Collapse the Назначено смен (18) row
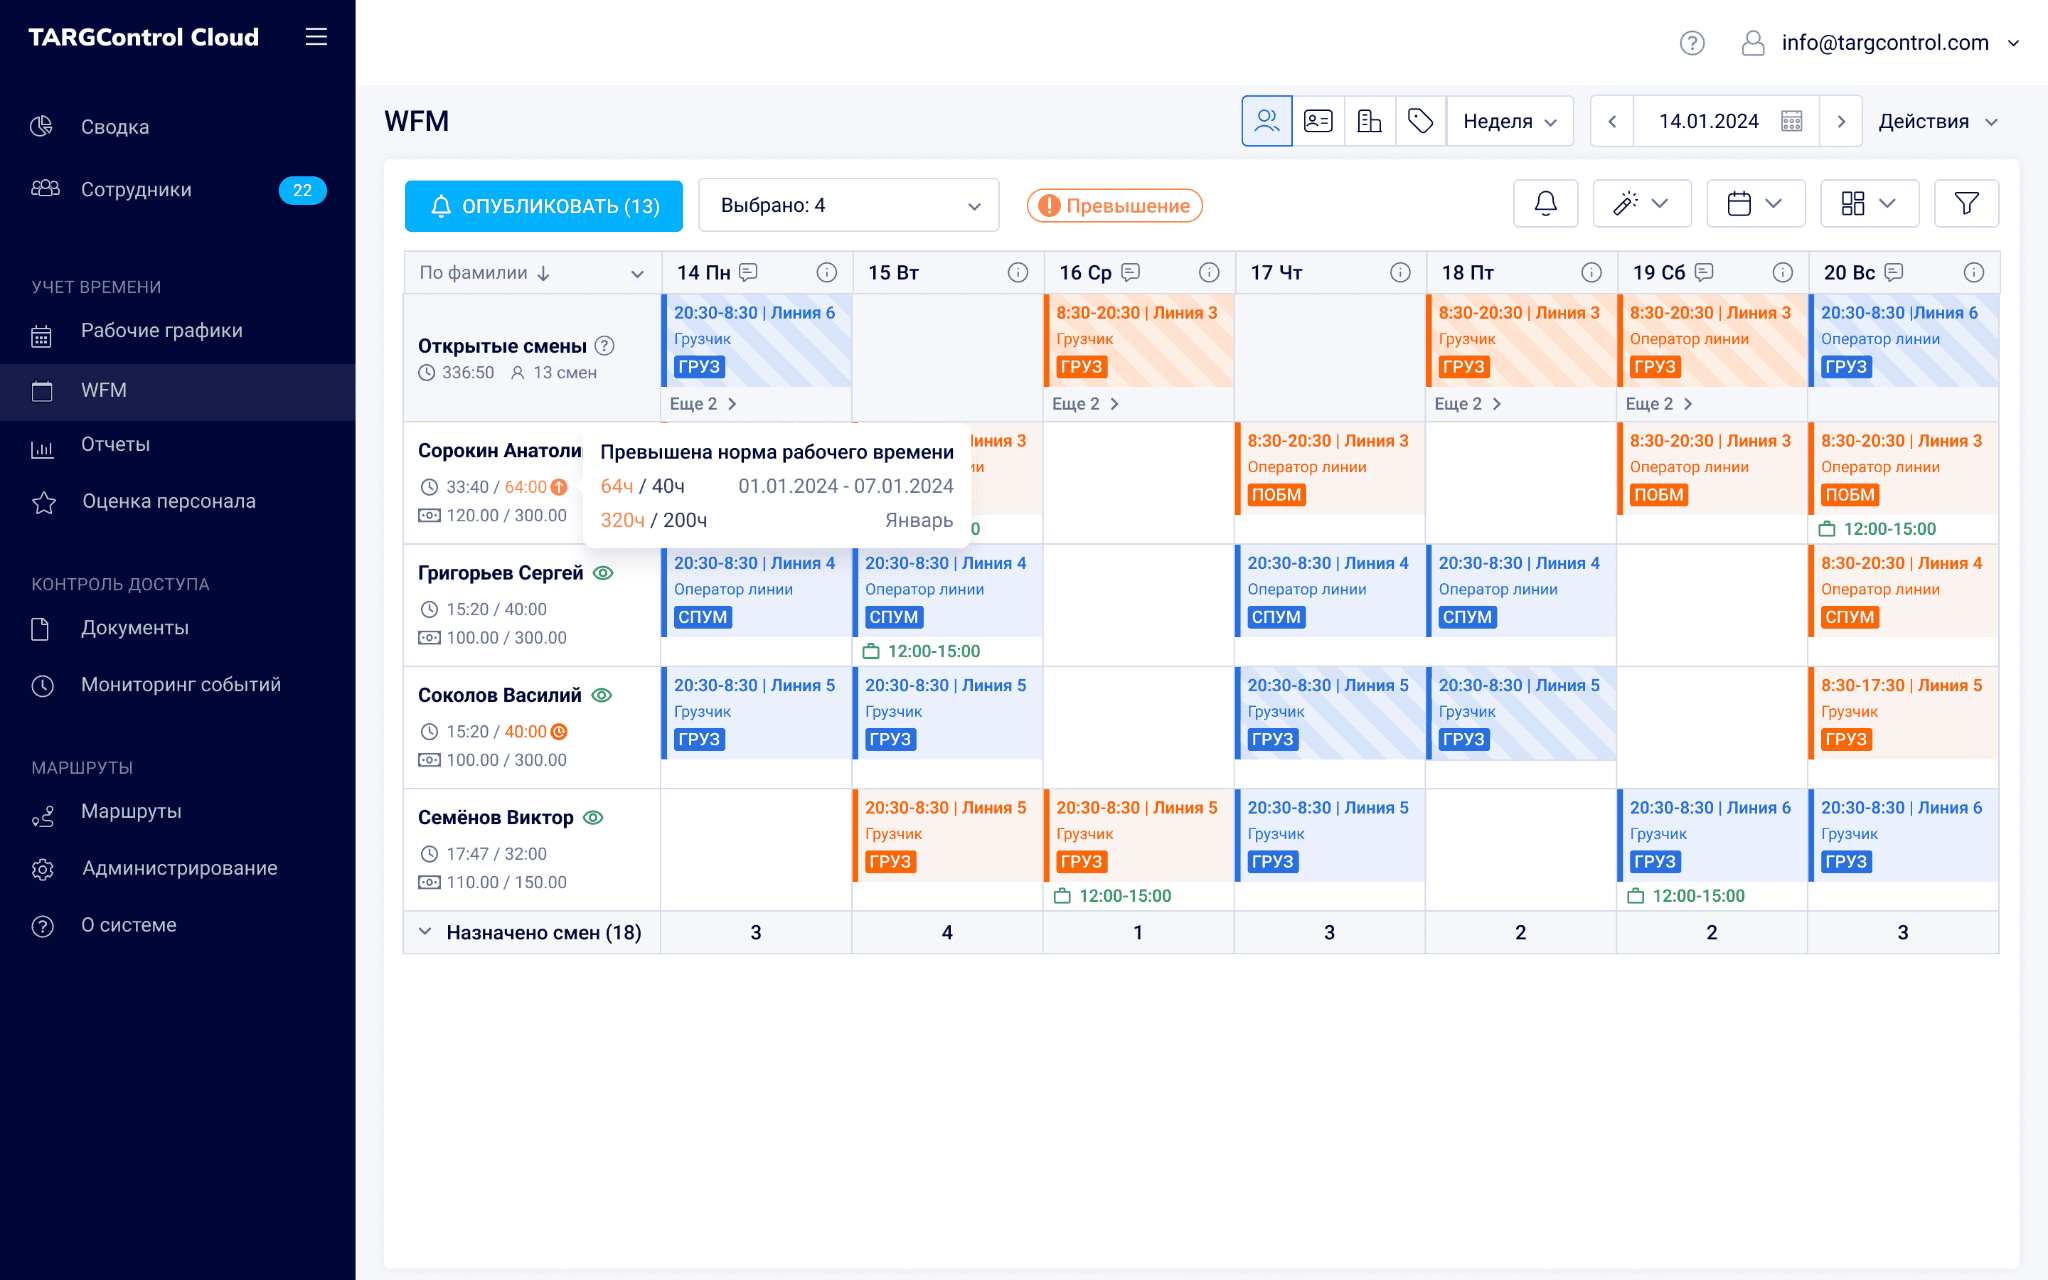Screen dimensions: 2048x1280 click(x=425, y=932)
